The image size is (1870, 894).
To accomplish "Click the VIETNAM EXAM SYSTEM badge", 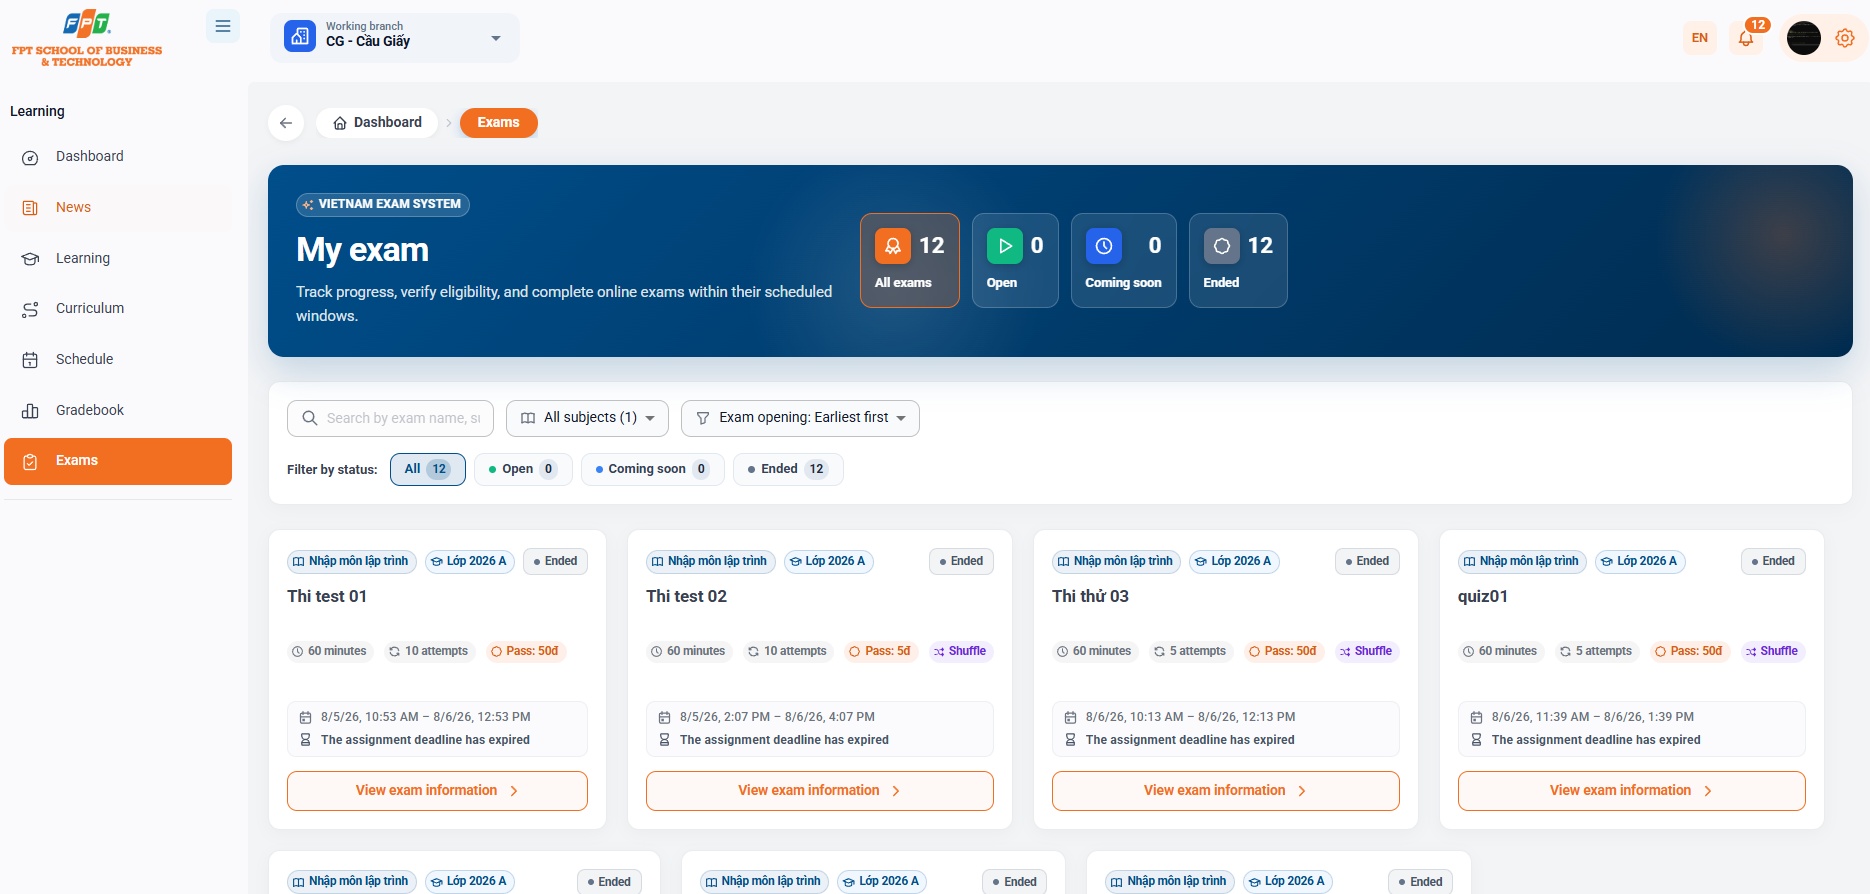I will click(x=383, y=205).
